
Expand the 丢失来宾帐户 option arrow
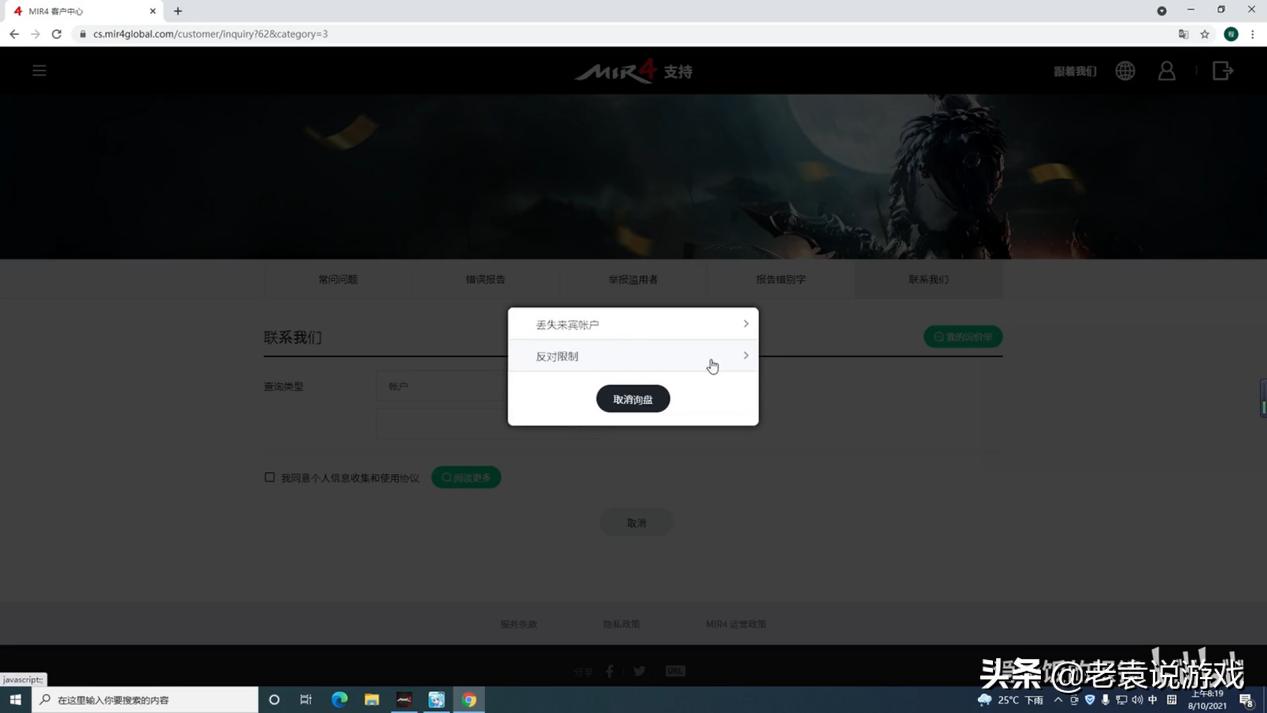pyautogui.click(x=744, y=323)
